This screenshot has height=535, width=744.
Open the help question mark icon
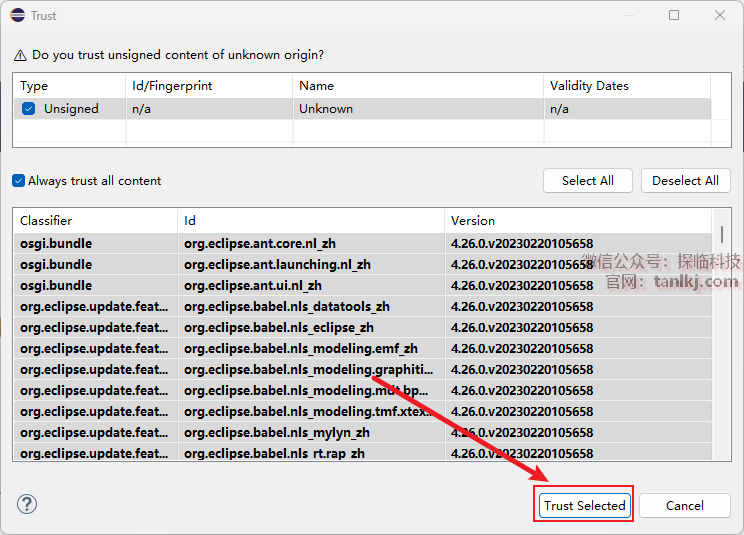tap(27, 504)
